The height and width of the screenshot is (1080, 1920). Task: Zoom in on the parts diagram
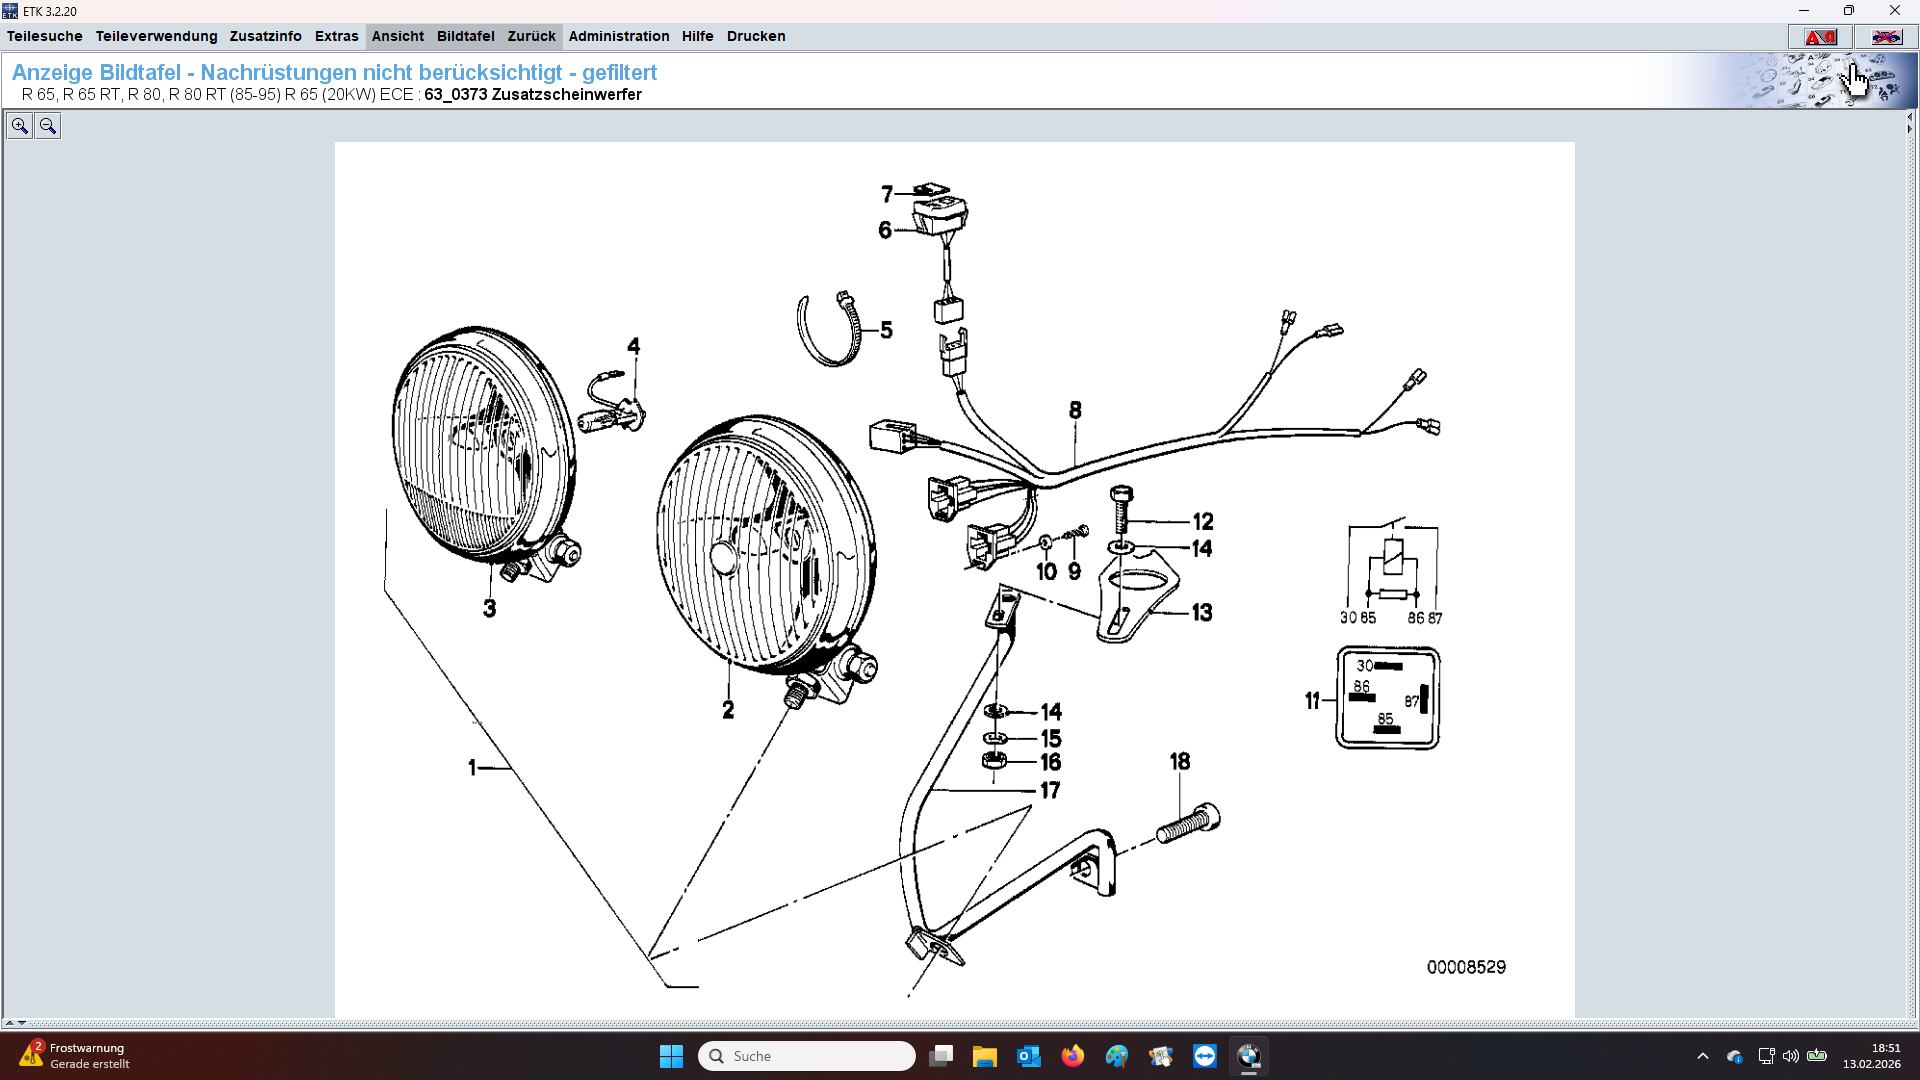pos(19,126)
